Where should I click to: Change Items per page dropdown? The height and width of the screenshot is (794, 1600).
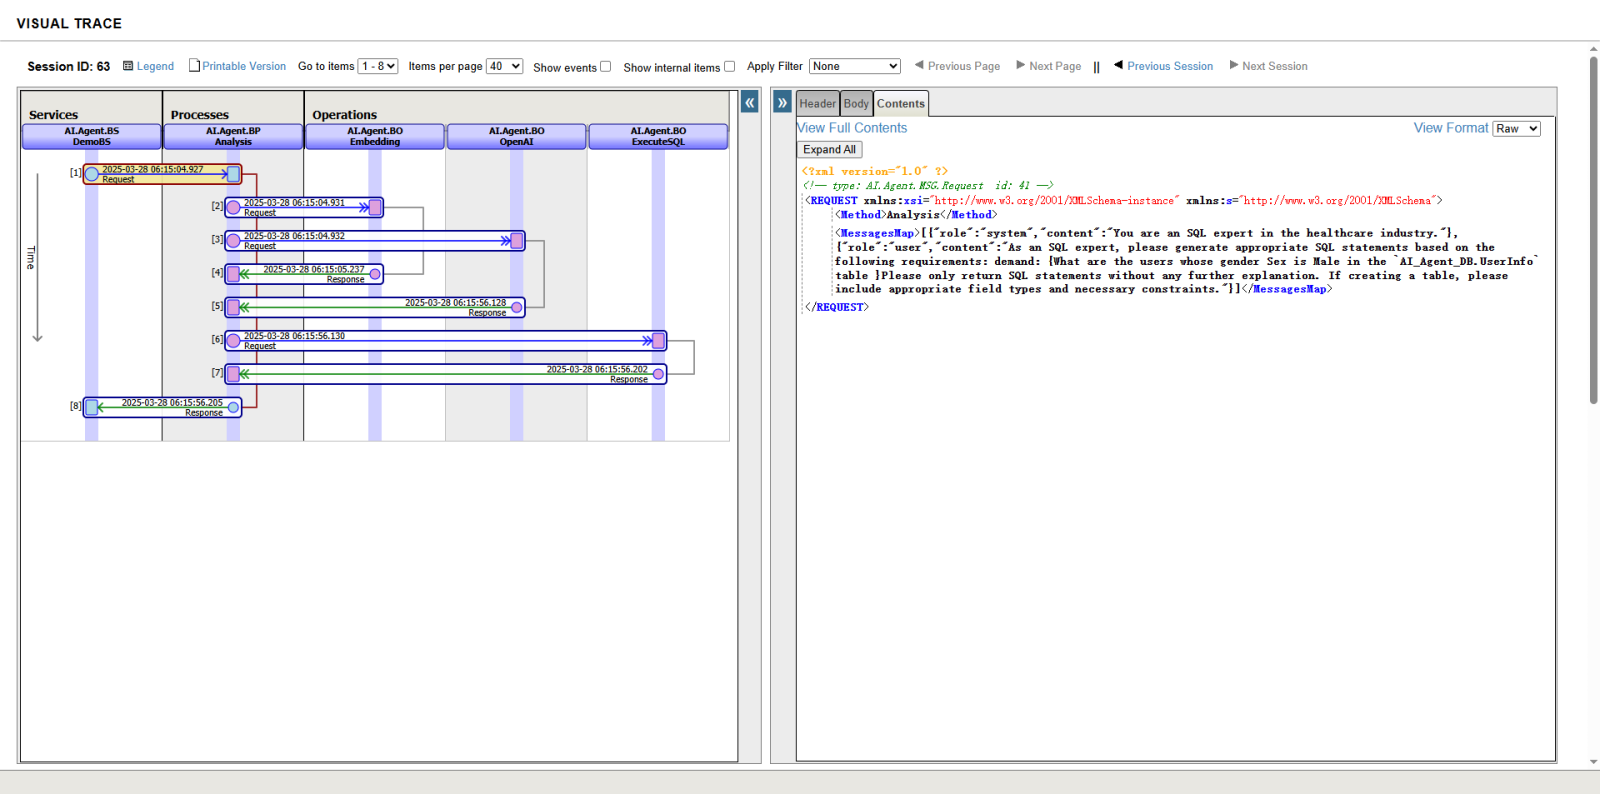[504, 66]
